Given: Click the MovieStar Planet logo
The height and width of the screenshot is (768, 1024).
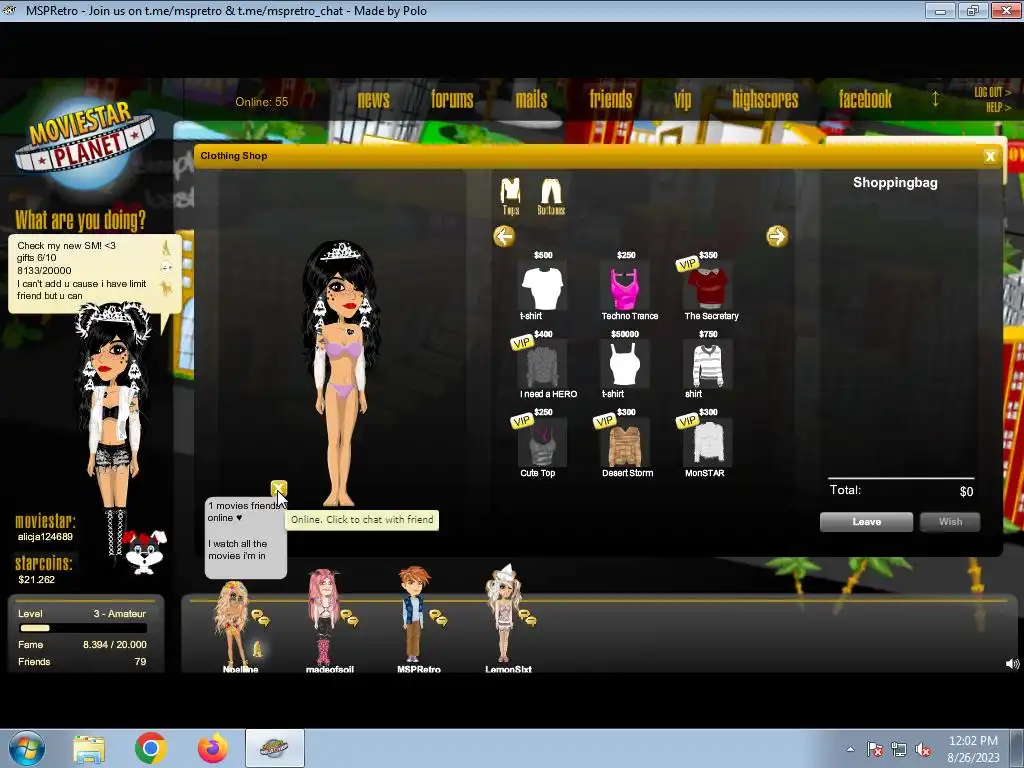Looking at the screenshot, I should (85, 139).
